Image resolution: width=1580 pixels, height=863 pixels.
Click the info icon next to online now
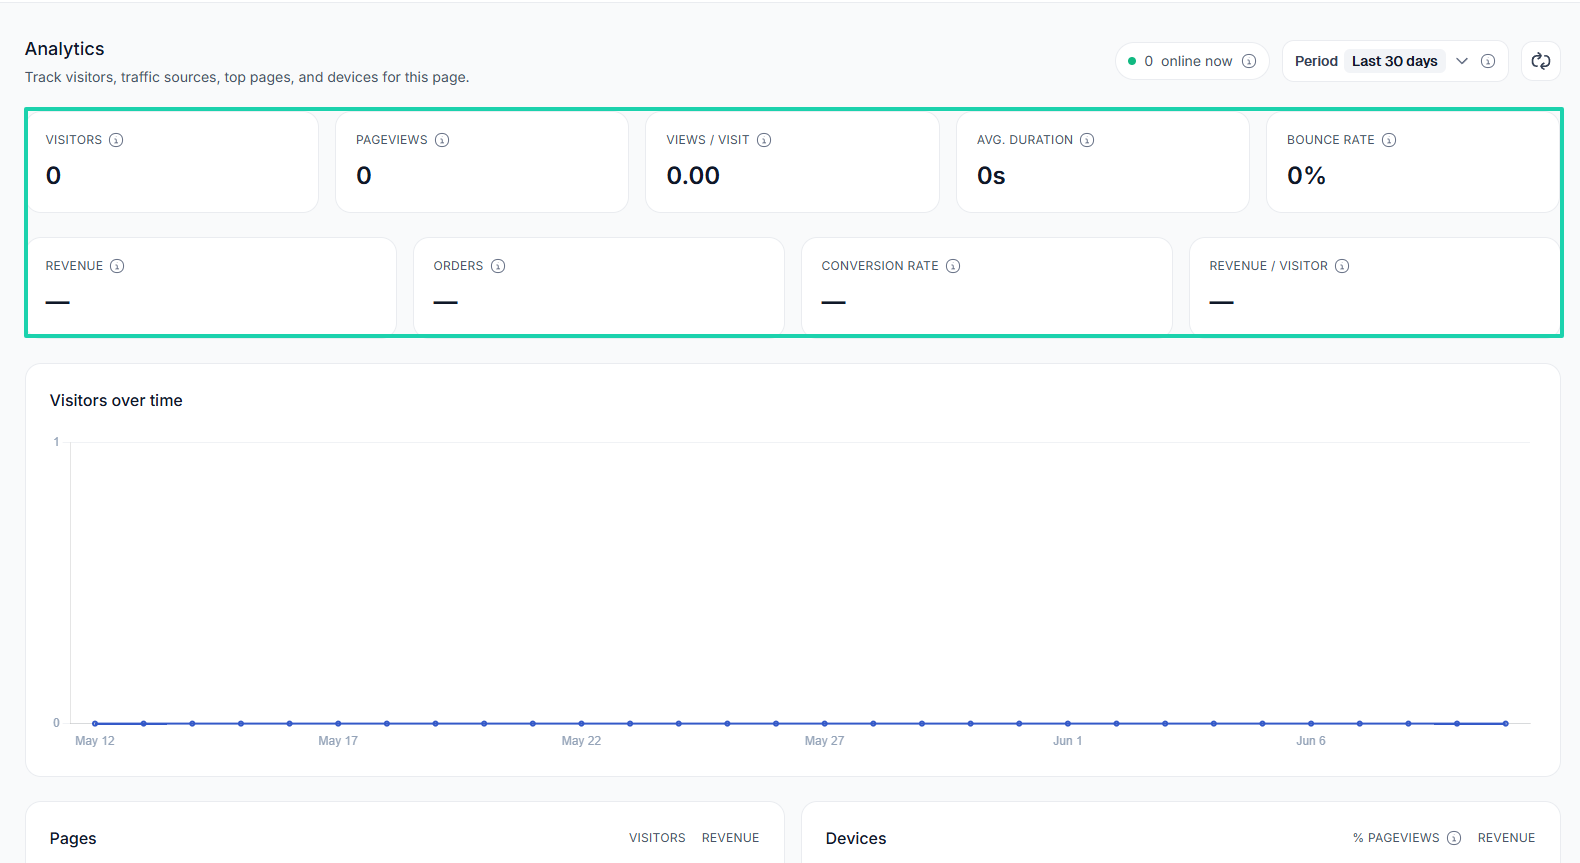click(x=1249, y=61)
